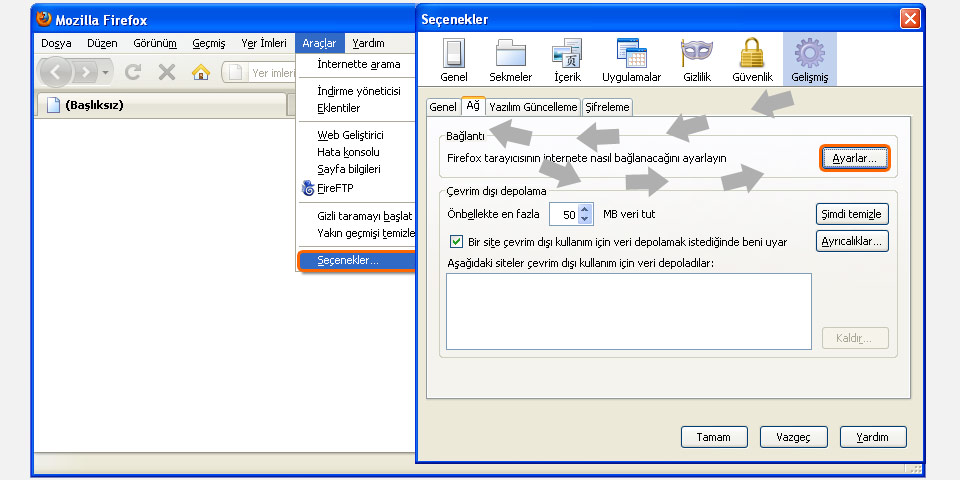This screenshot has width=960, height=480.
Task: Open the Güvenlik padlock category
Action: [752, 60]
